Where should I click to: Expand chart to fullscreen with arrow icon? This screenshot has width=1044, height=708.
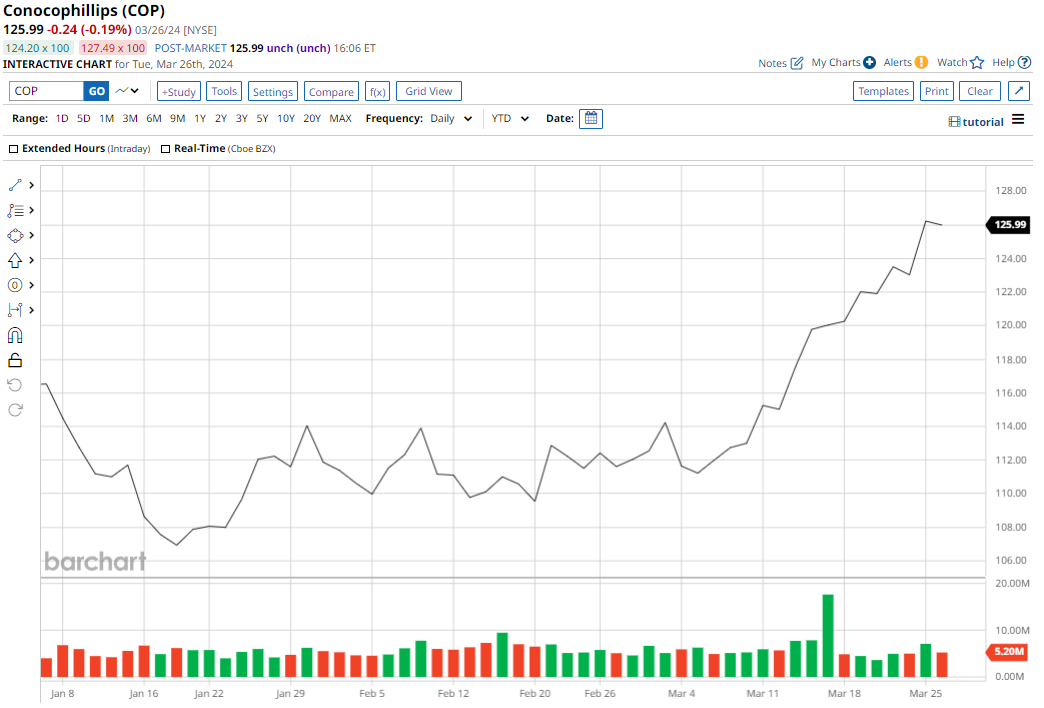pos(1019,91)
